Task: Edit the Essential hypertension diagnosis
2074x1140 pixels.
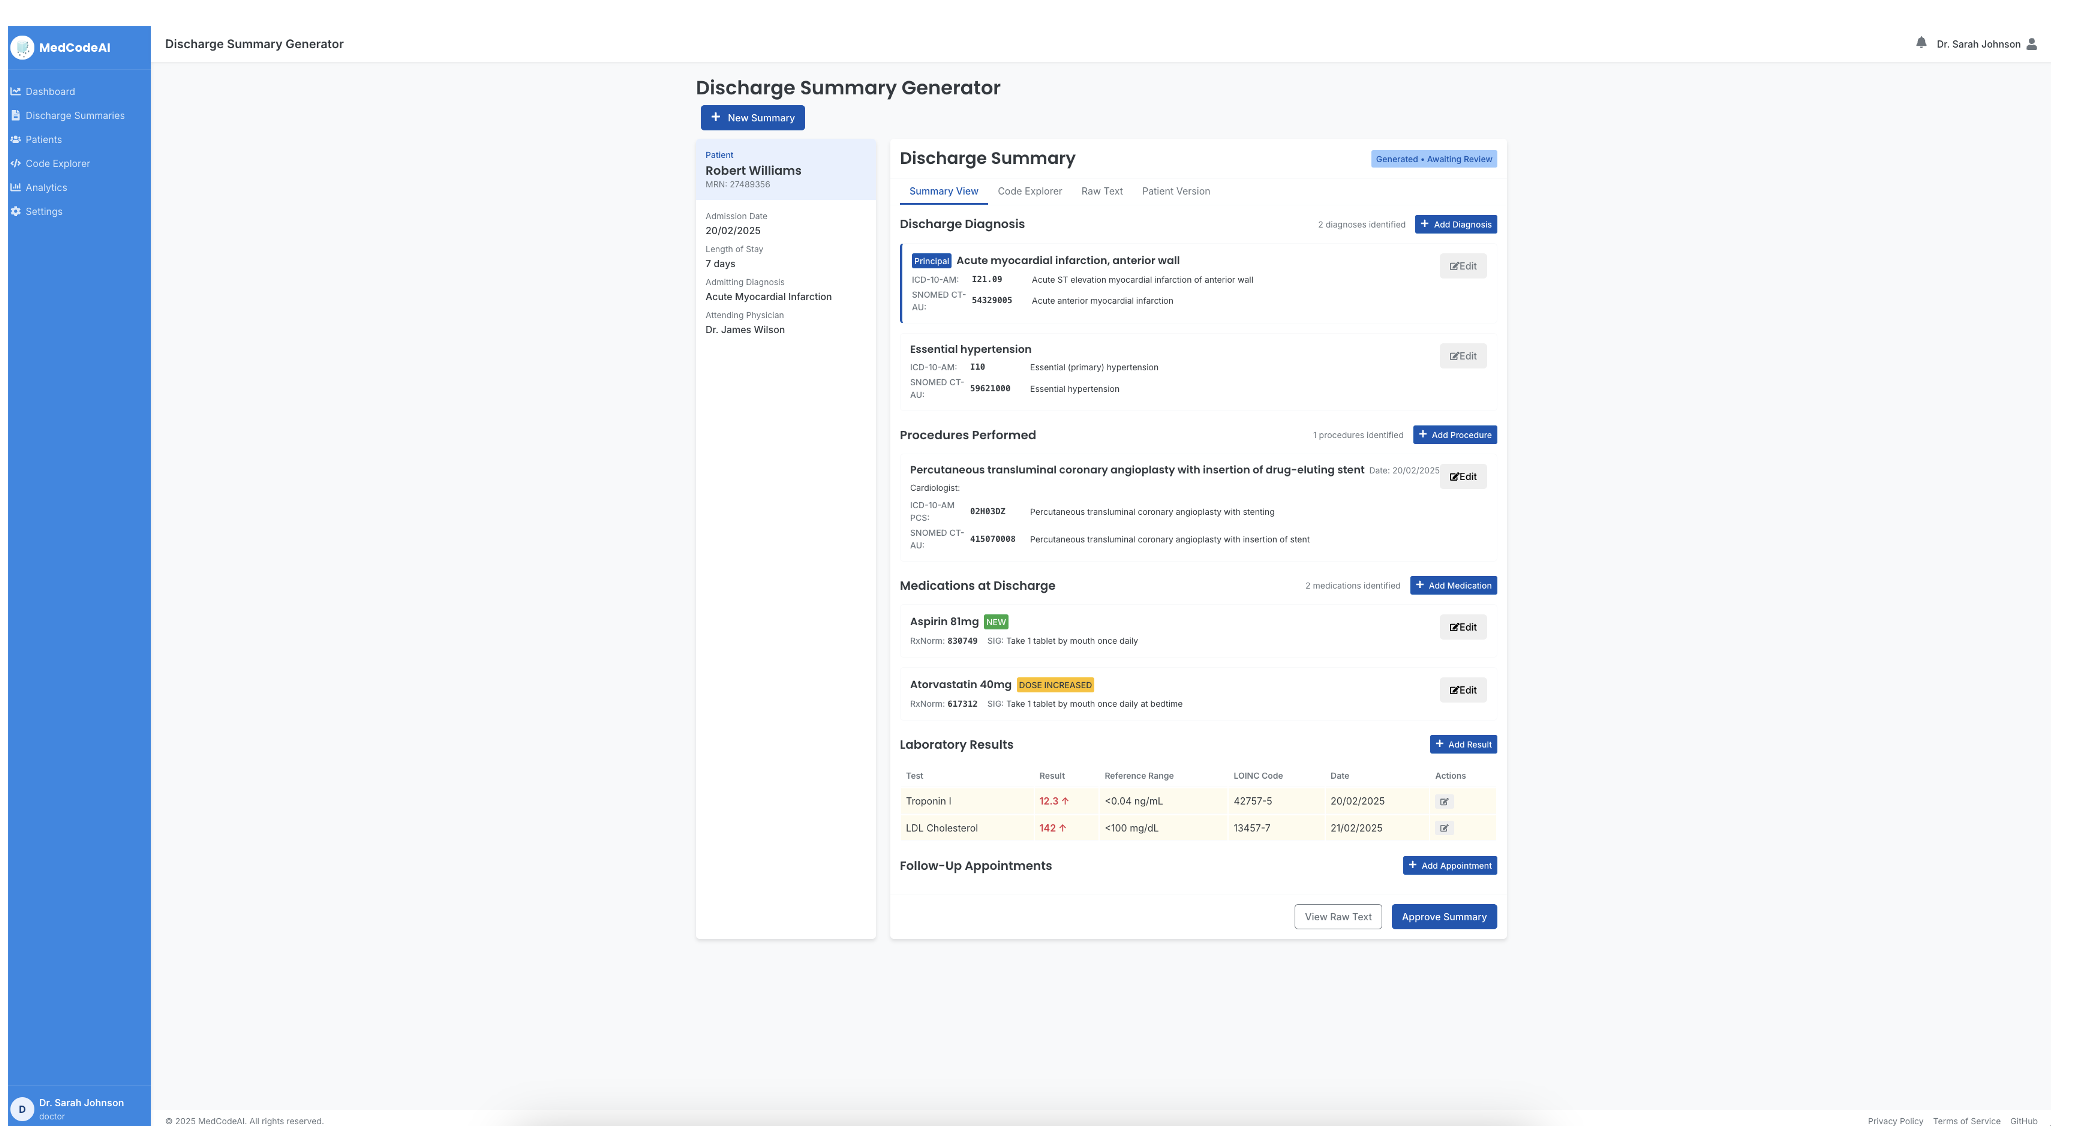Action: [x=1463, y=356]
